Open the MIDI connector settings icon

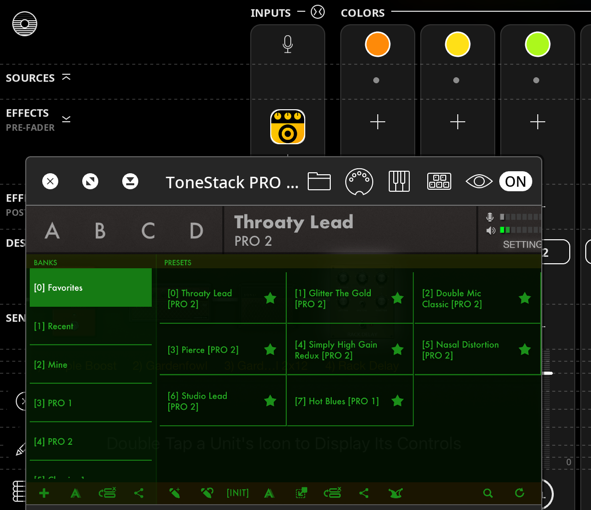click(359, 182)
